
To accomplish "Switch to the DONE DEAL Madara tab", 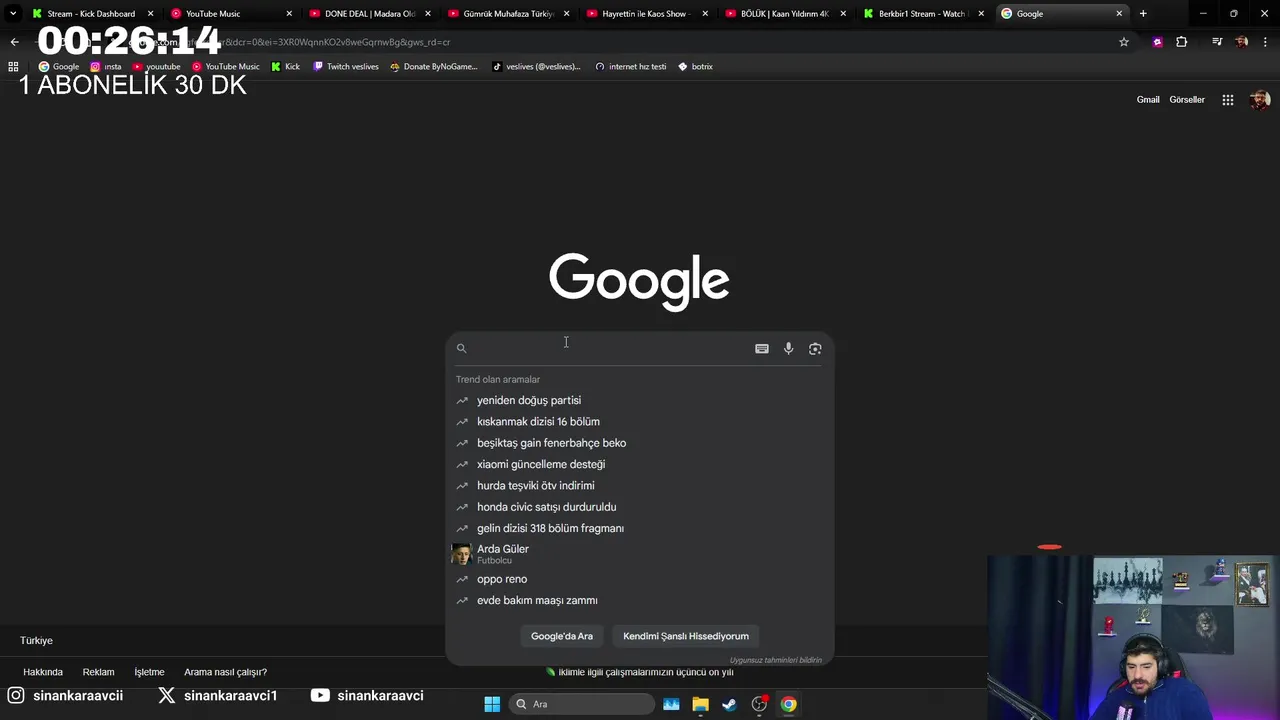I will tap(370, 14).
